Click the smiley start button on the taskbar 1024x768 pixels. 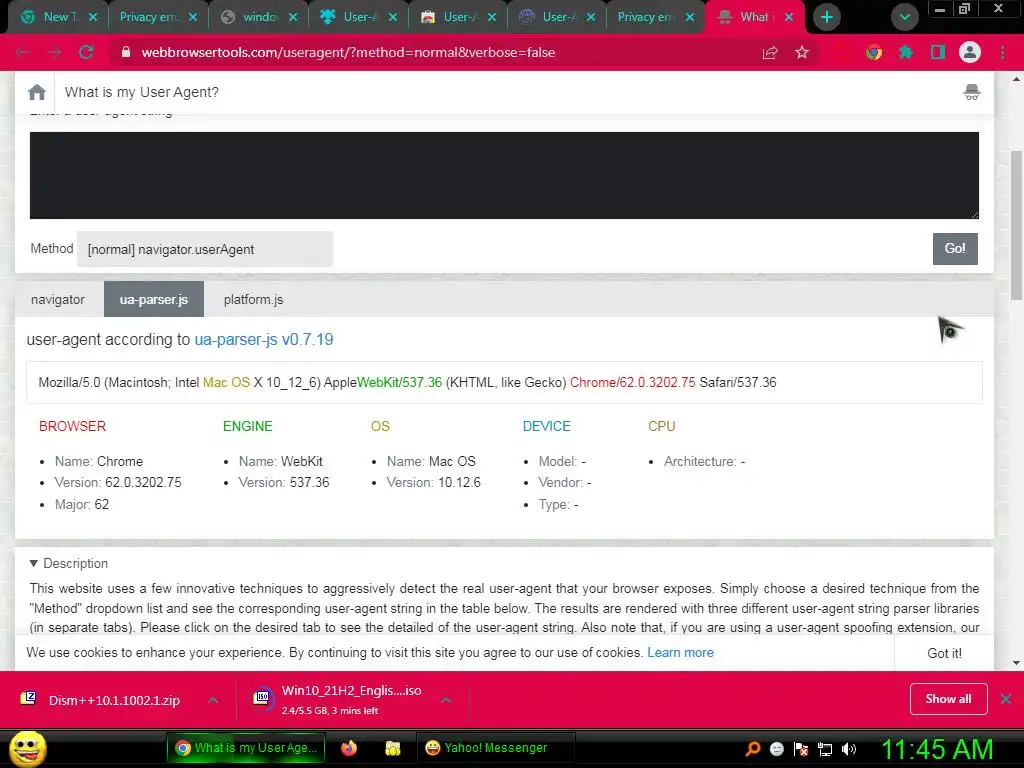27,748
